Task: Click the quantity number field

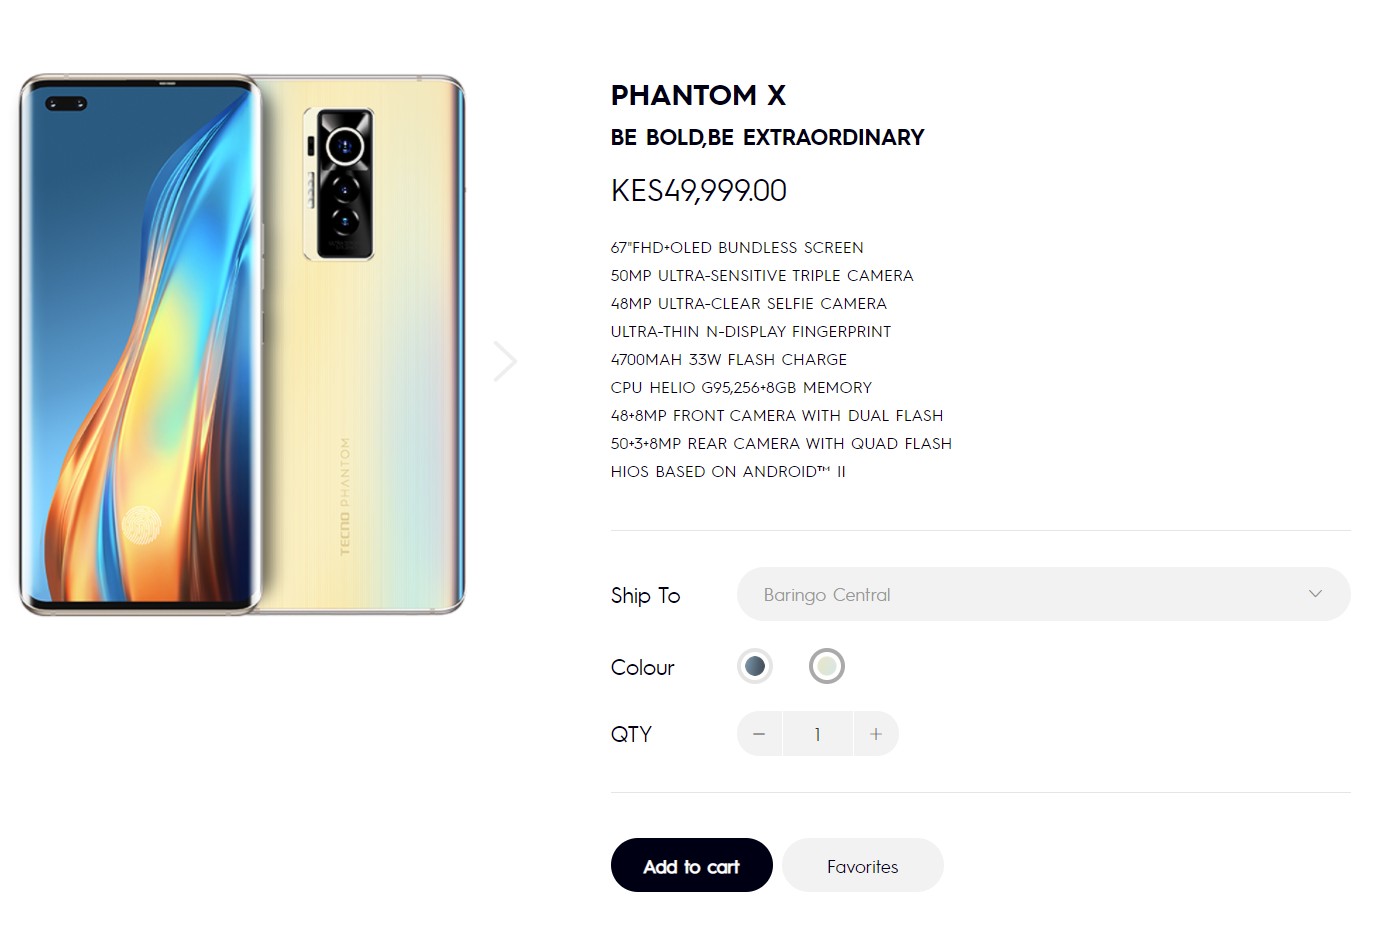Action: (817, 734)
